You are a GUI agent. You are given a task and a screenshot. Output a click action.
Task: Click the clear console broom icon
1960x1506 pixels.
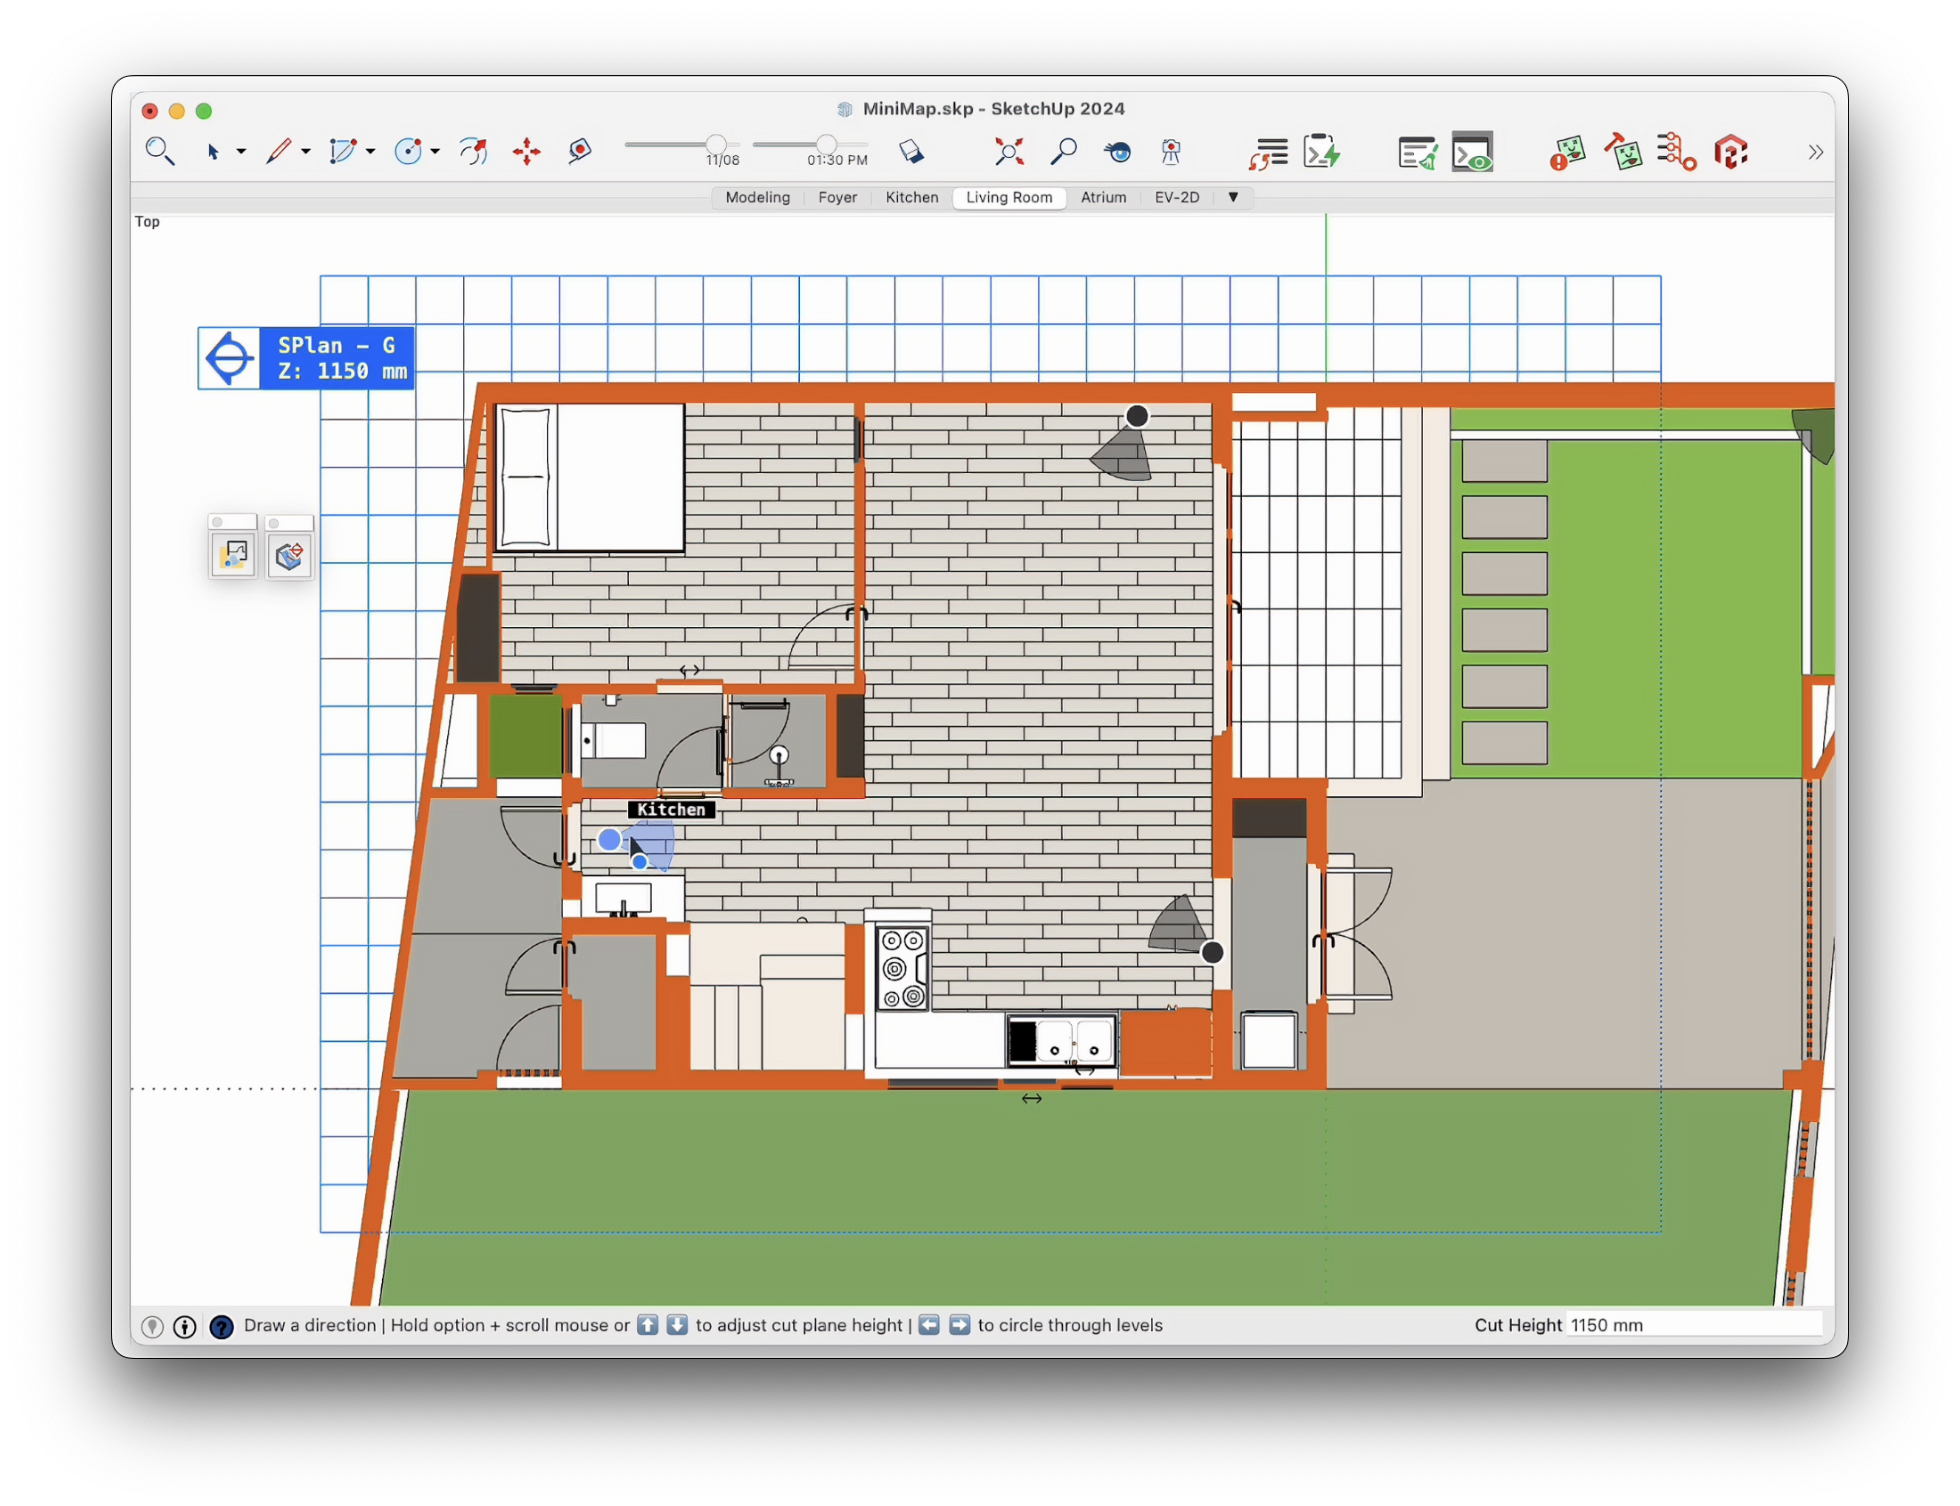pos(1417,153)
